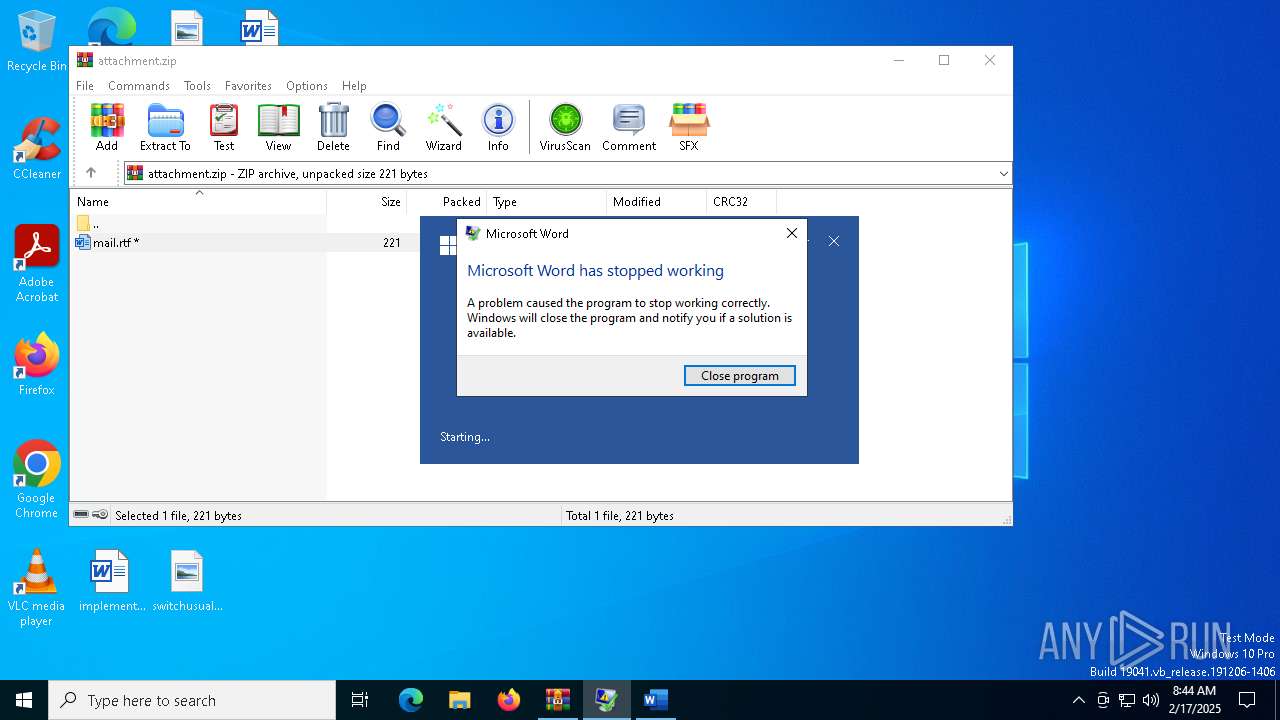The image size is (1280, 720).
Task: Open the Help menu
Action: pos(354,86)
